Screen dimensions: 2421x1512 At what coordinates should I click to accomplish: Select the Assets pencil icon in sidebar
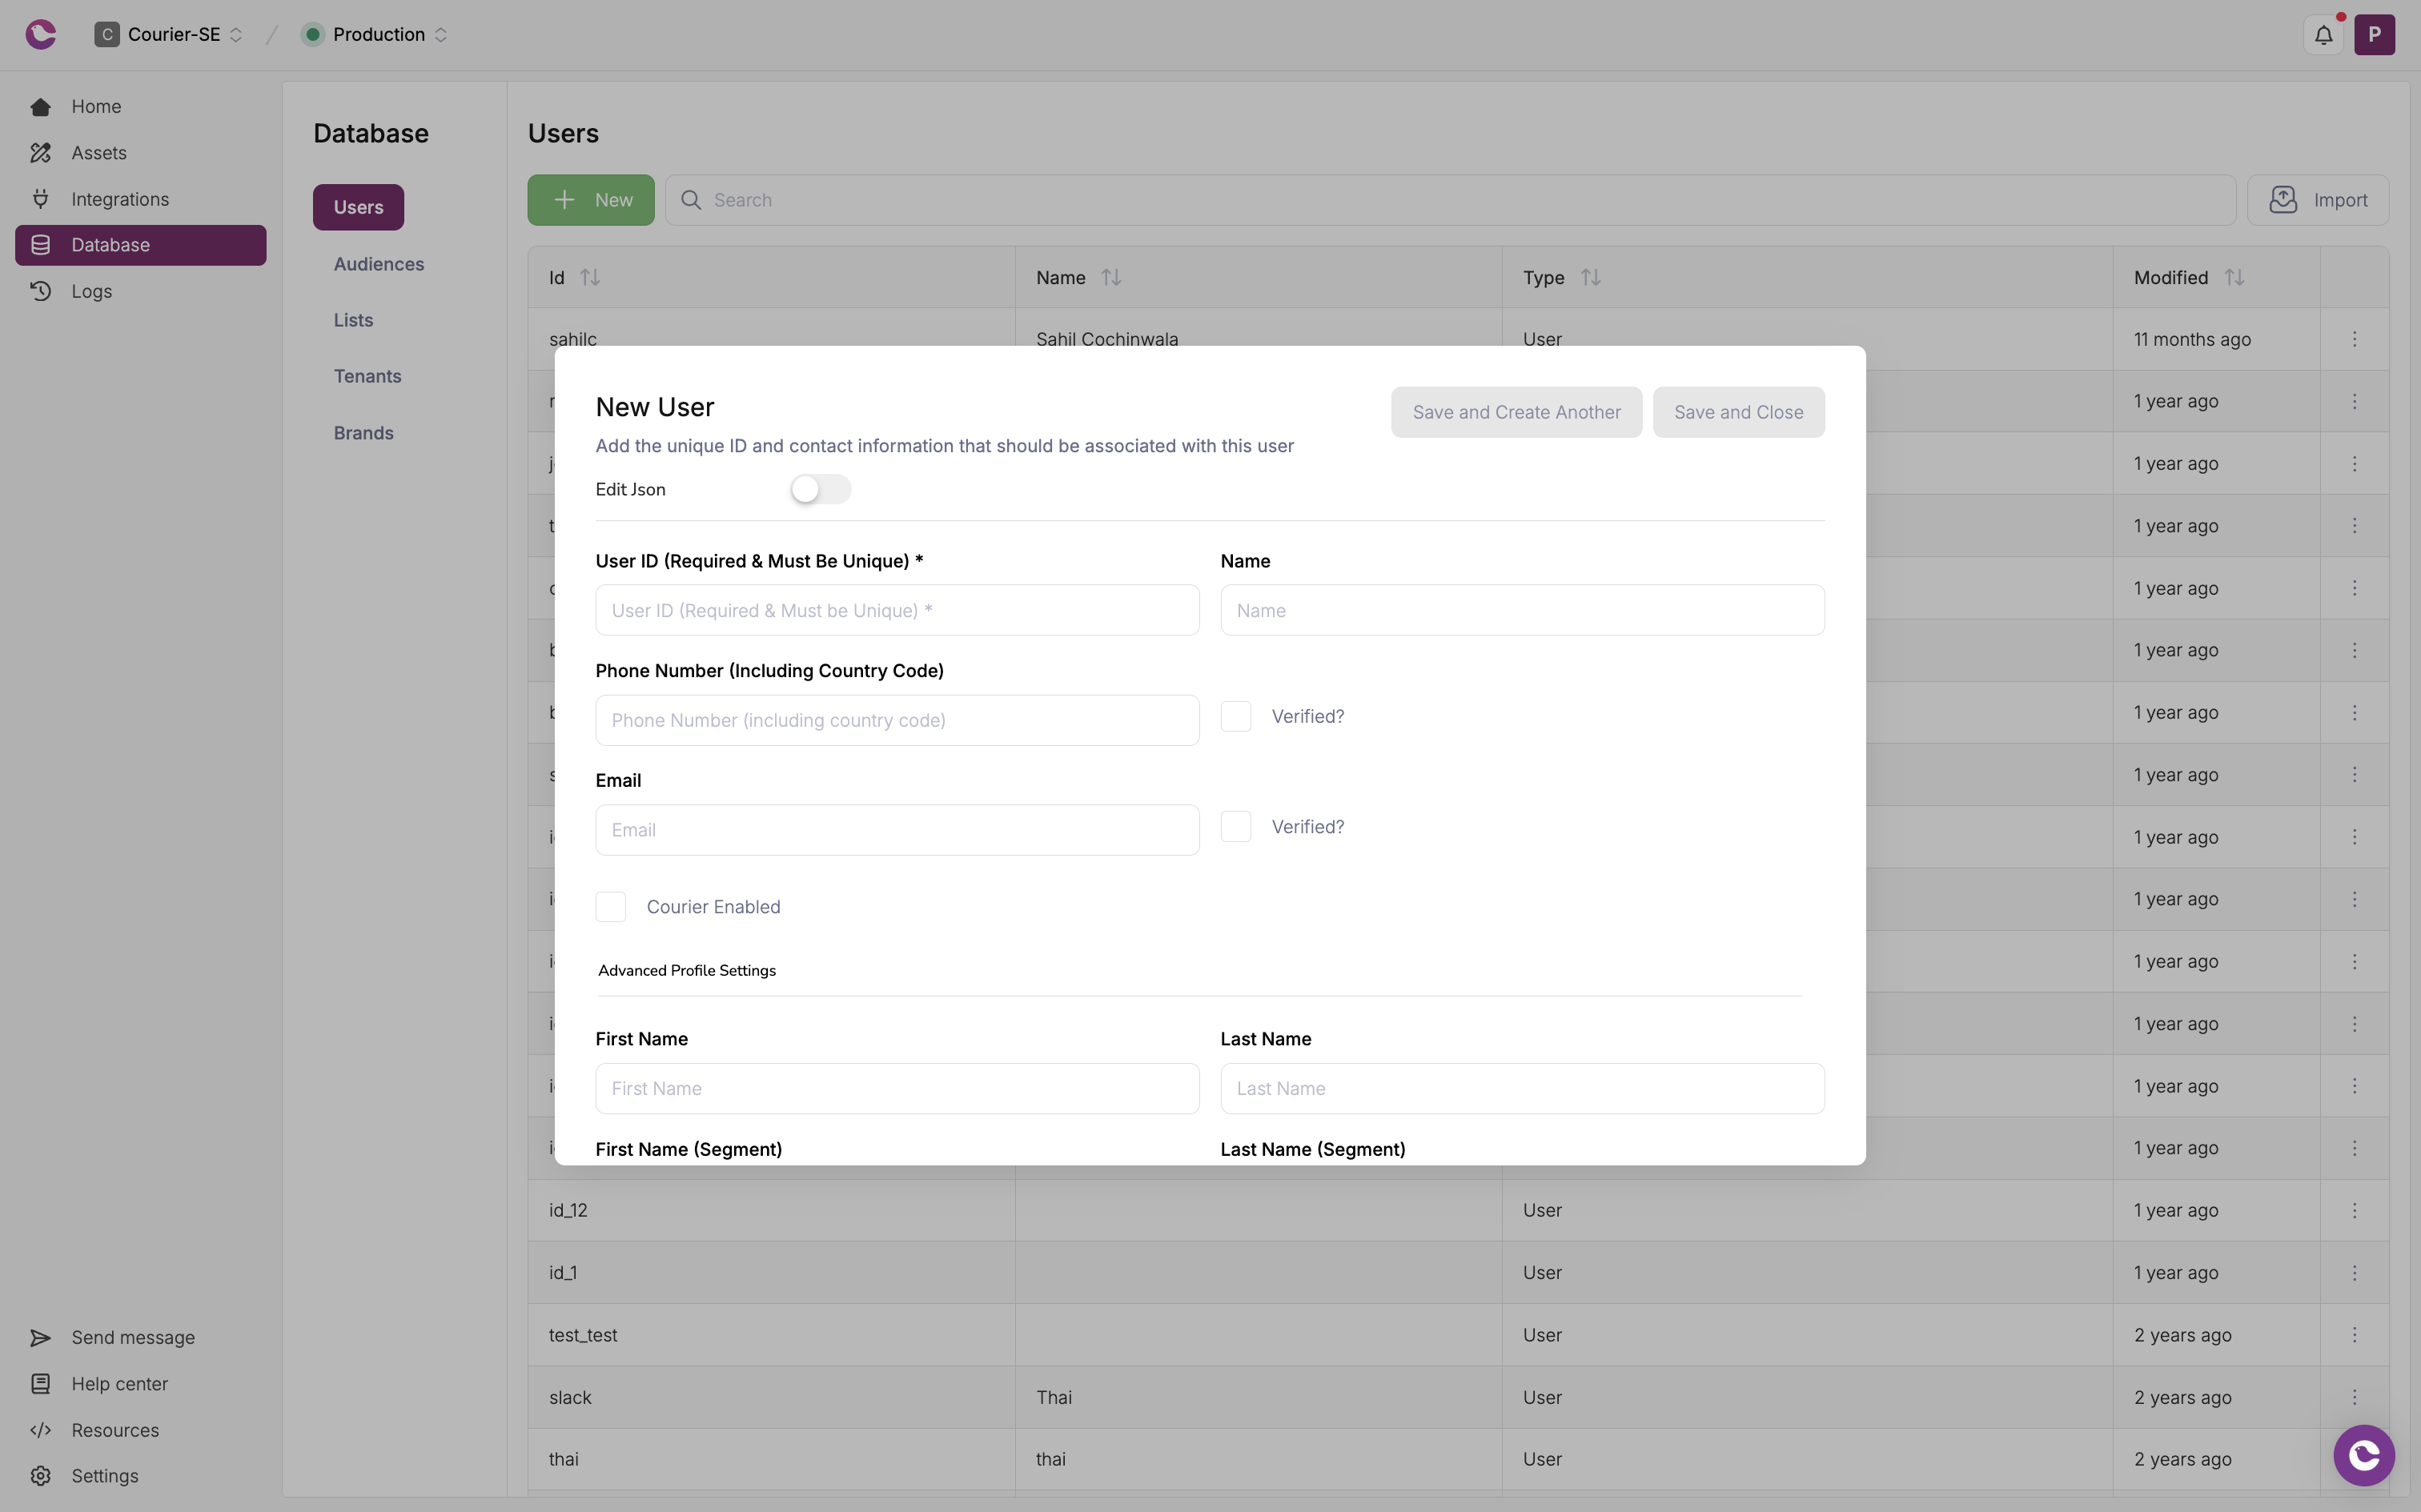coord(40,152)
